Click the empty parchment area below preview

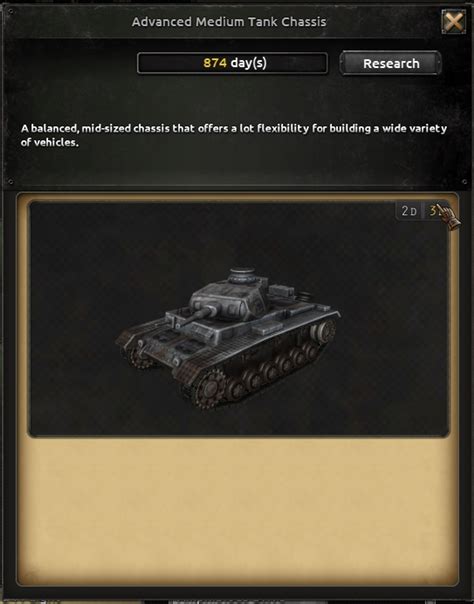[237, 510]
